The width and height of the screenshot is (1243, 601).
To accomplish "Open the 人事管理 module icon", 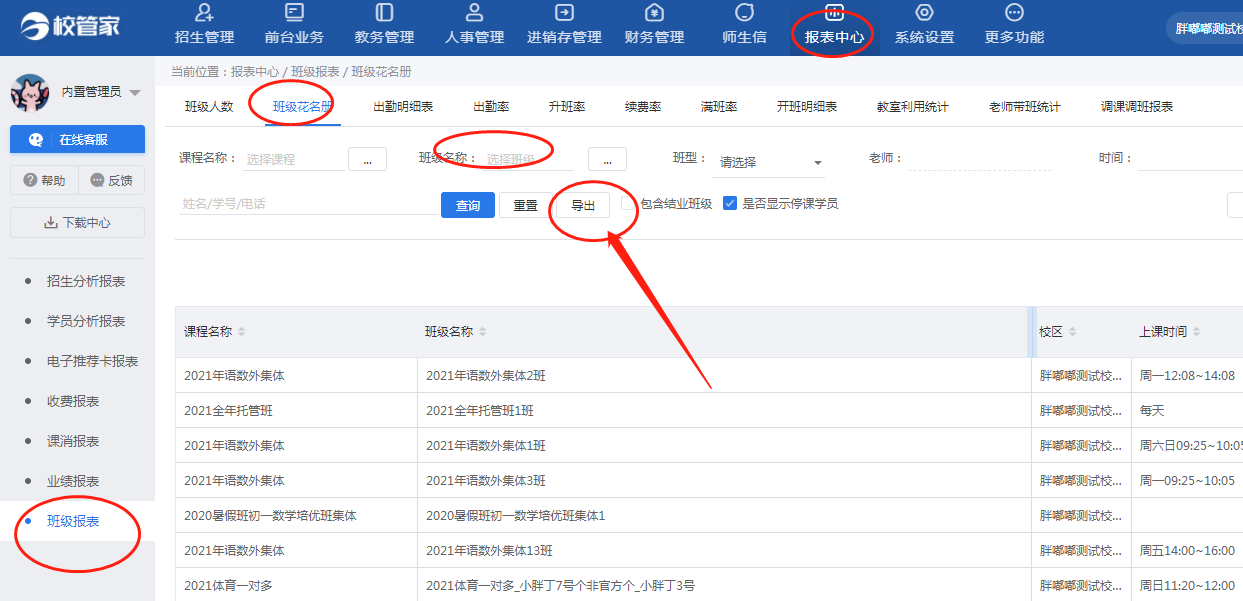I will [x=475, y=13].
